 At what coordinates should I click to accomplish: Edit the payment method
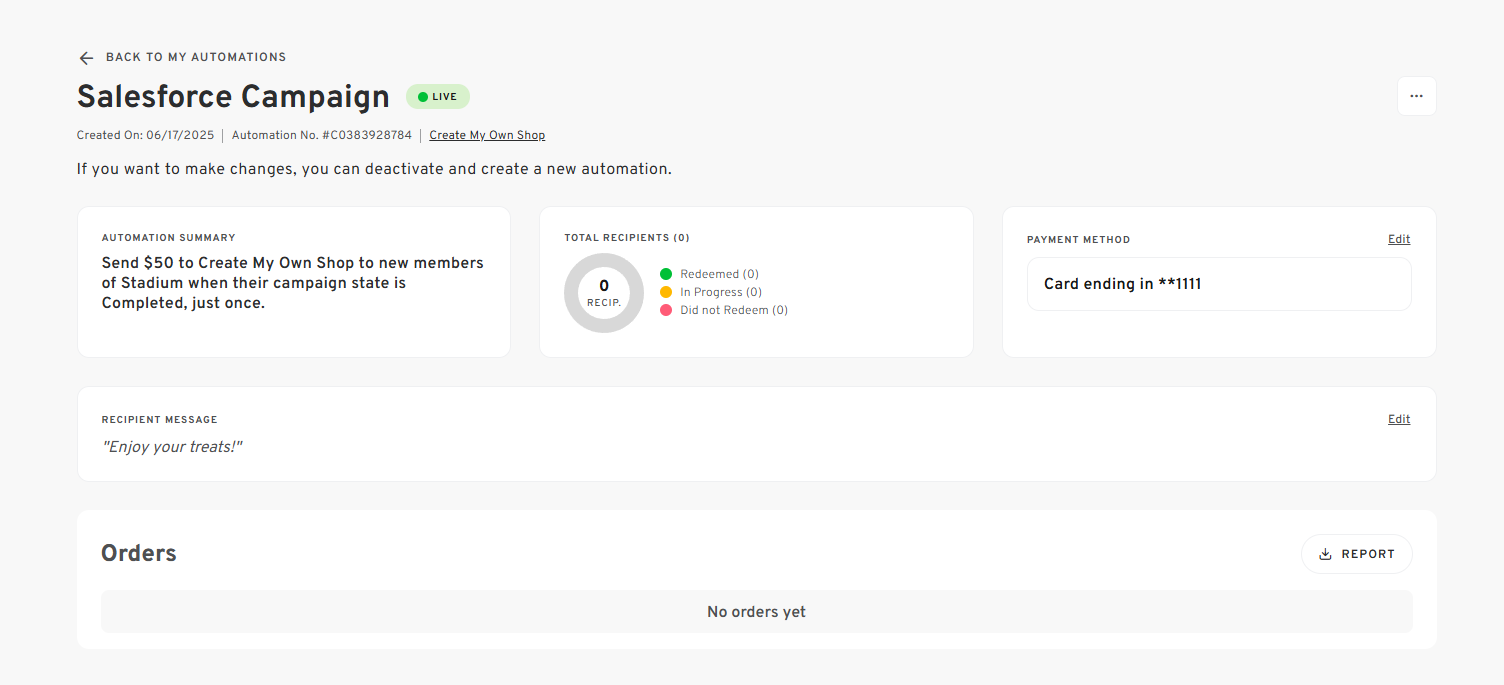click(1399, 239)
